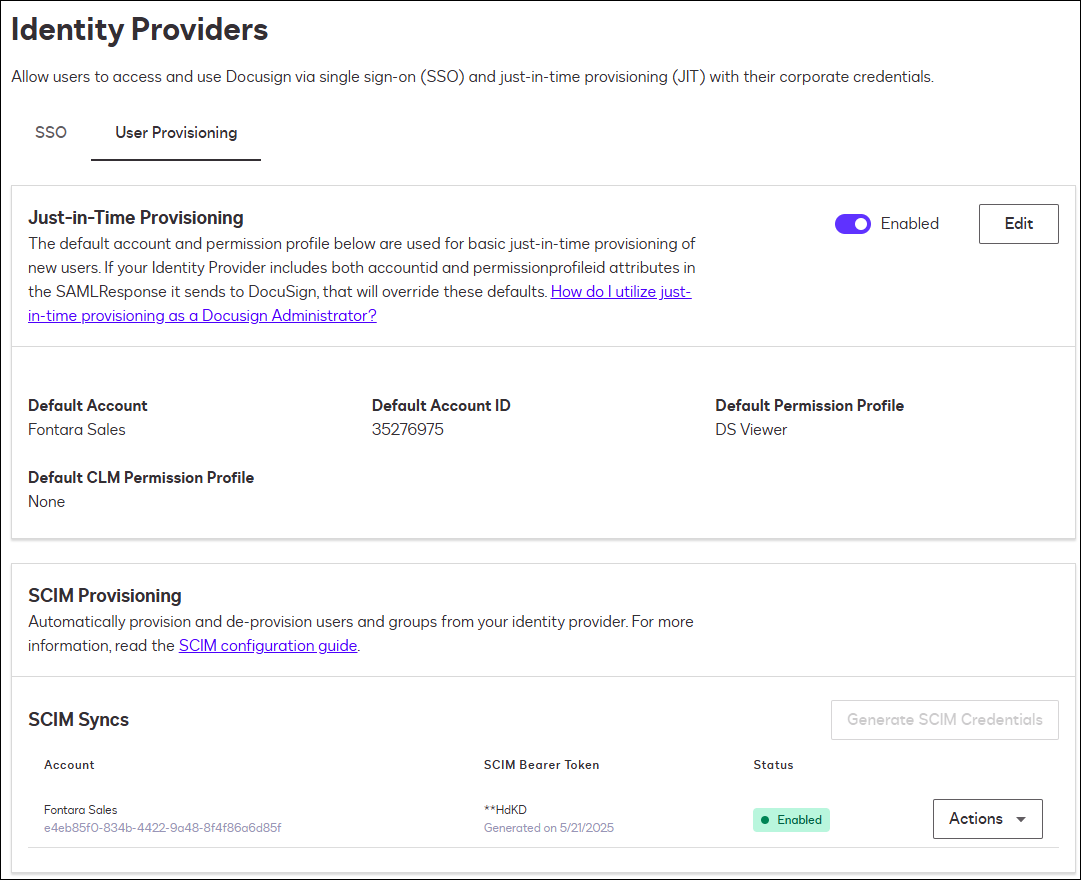Click the Identity Providers page heading
Screen dimensions: 1081x880
[x=138, y=30]
